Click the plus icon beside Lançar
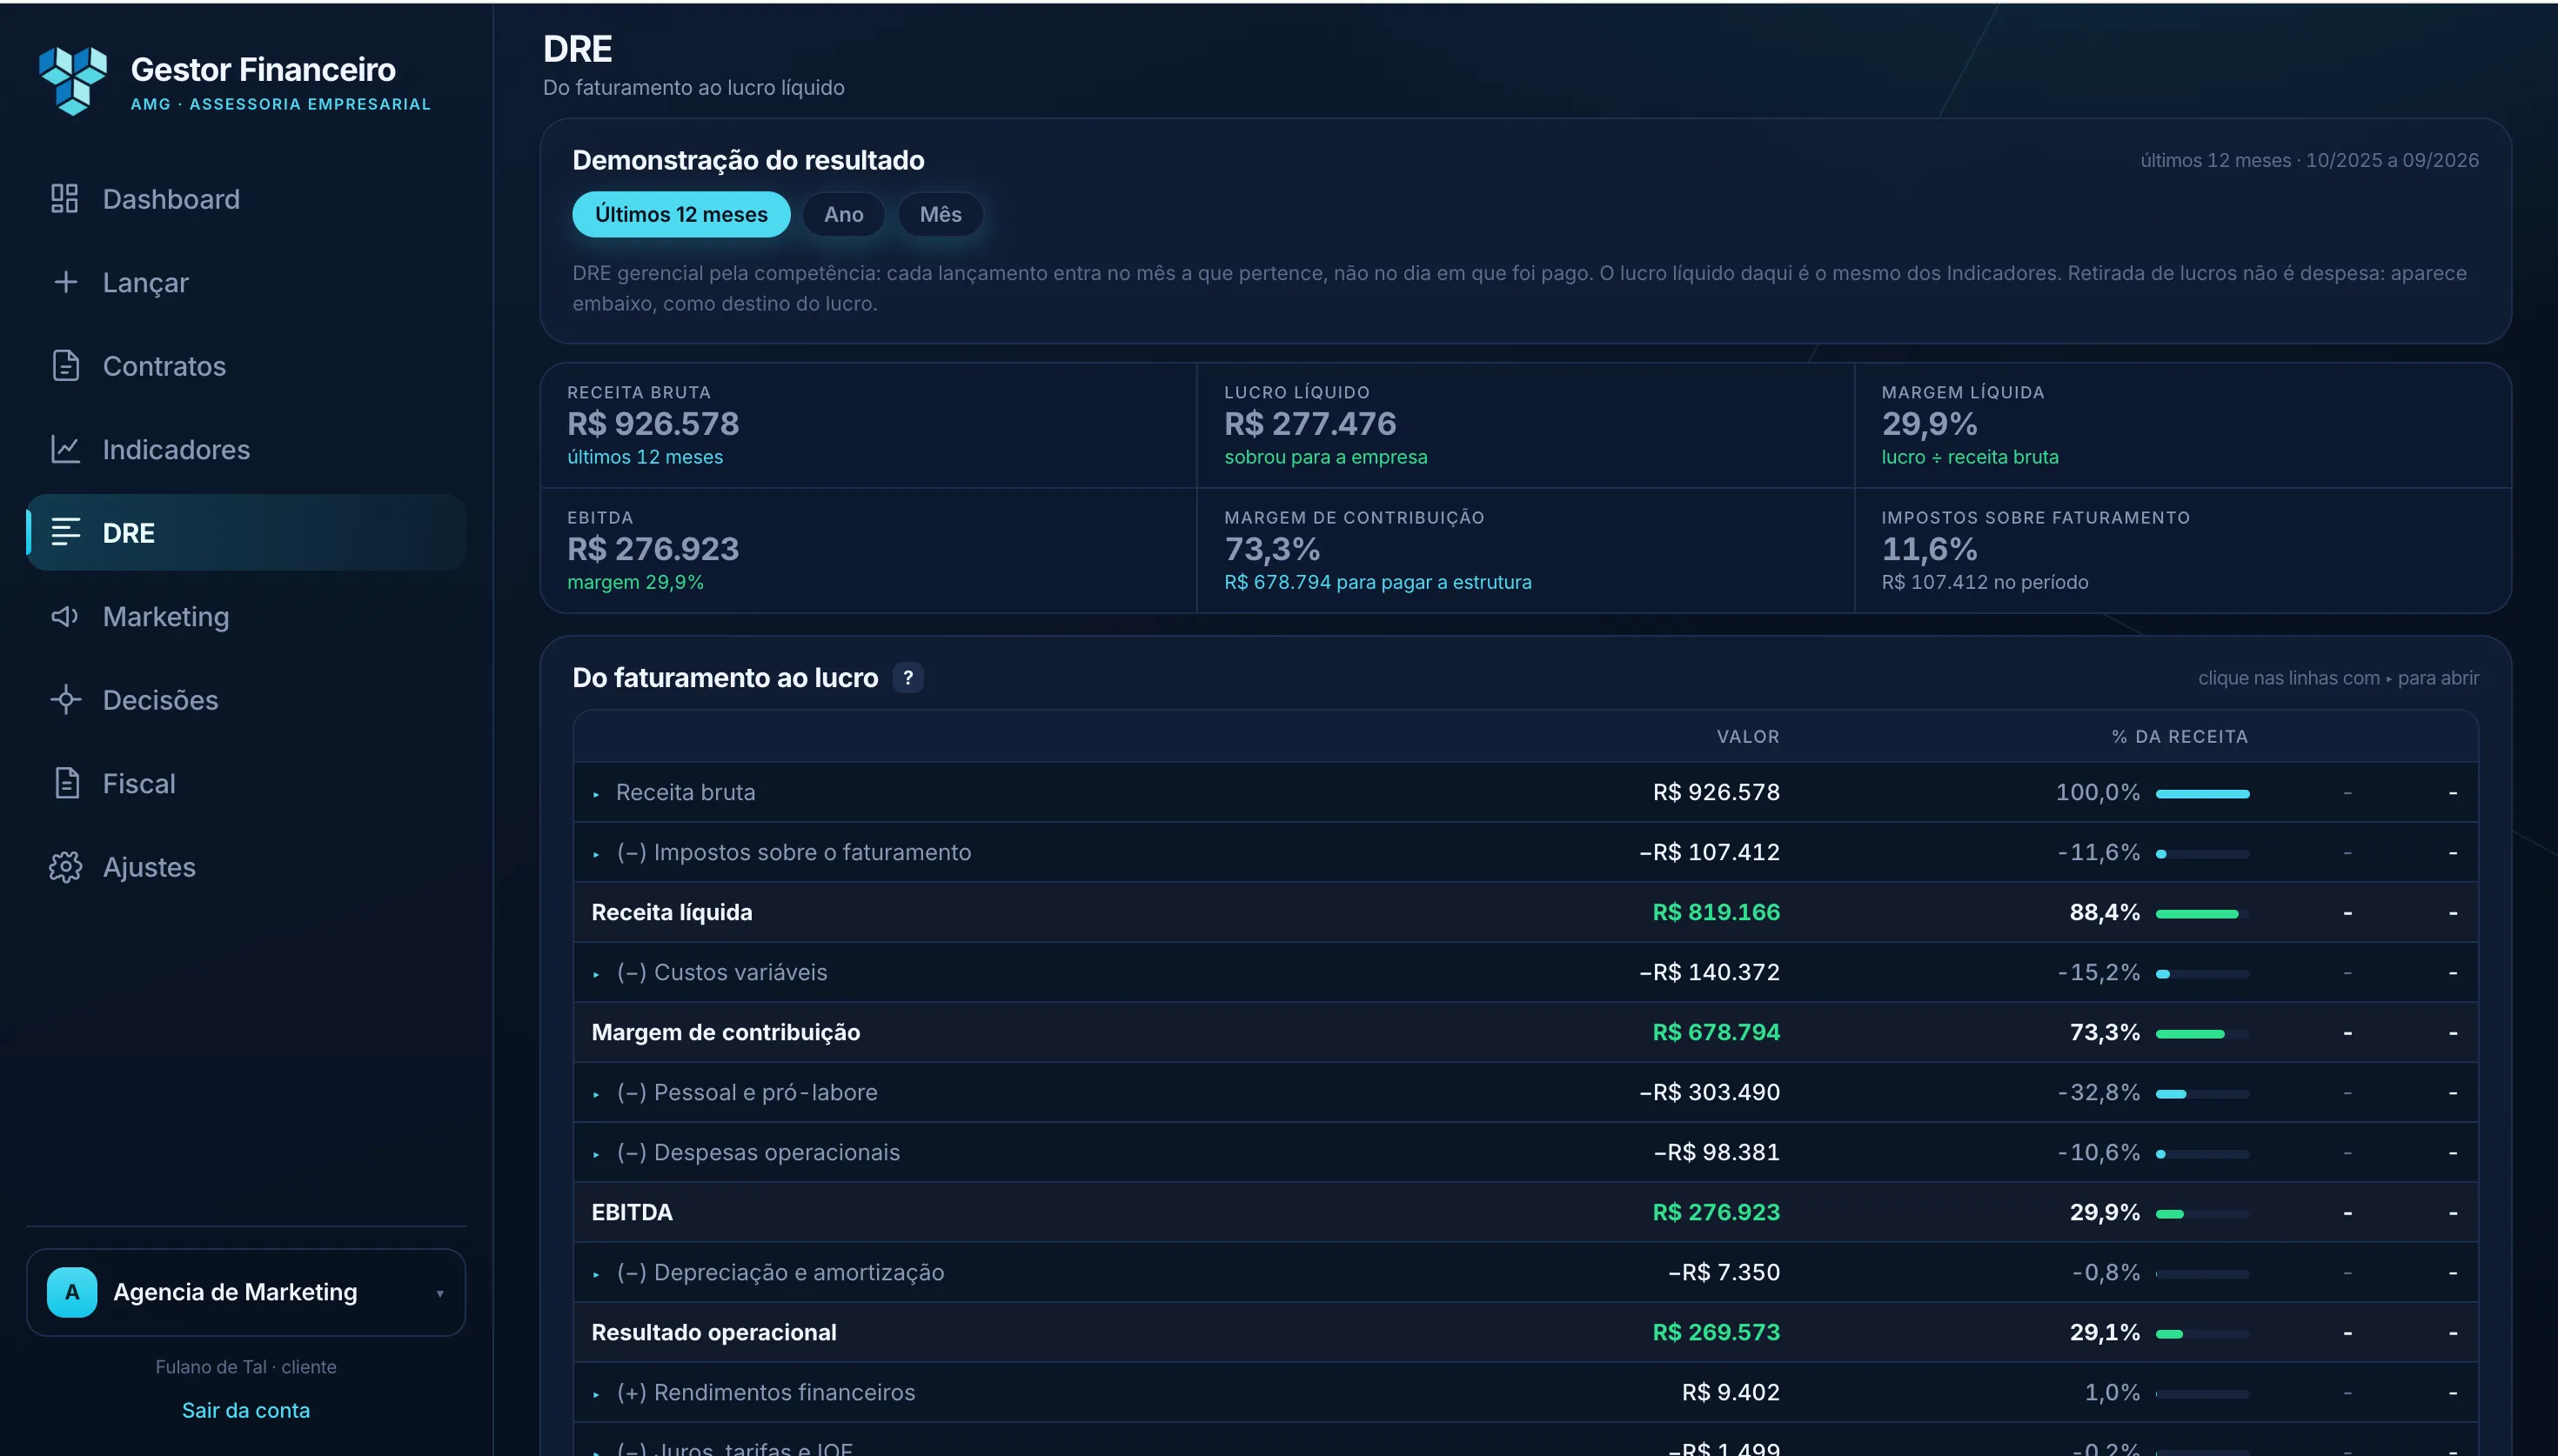 tap(65, 282)
